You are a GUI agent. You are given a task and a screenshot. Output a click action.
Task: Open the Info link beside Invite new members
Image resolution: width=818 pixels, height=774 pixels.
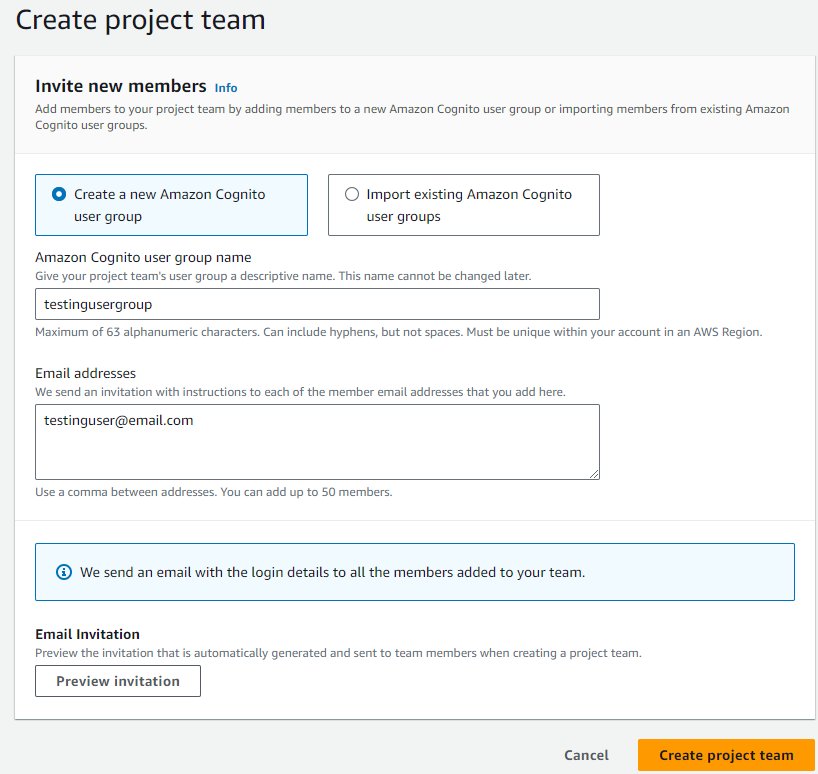(226, 88)
